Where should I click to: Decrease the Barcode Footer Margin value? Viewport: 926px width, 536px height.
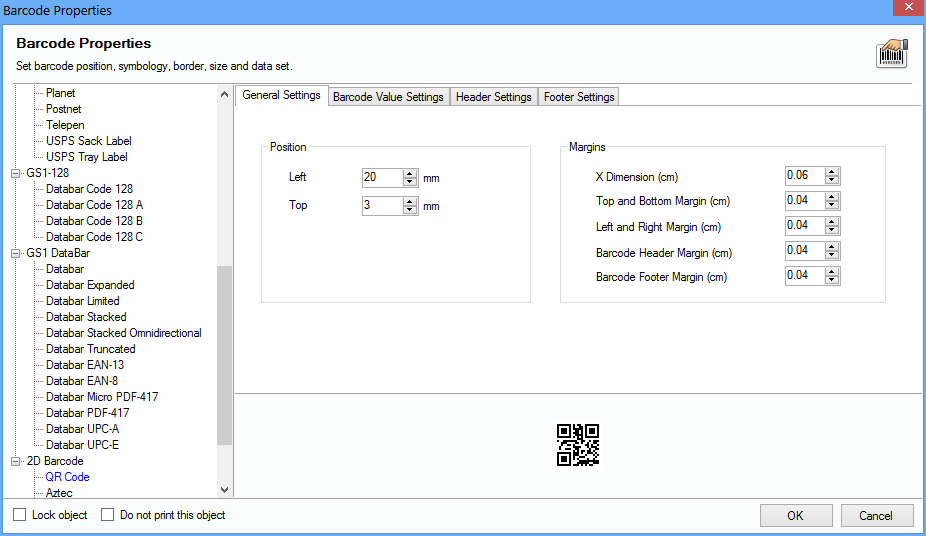tap(832, 280)
